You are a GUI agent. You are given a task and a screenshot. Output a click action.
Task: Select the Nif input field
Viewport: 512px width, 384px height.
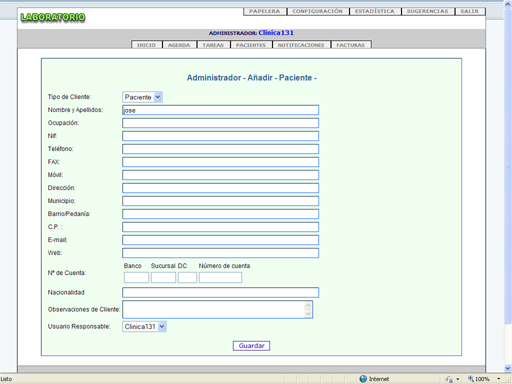pyautogui.click(x=220, y=136)
